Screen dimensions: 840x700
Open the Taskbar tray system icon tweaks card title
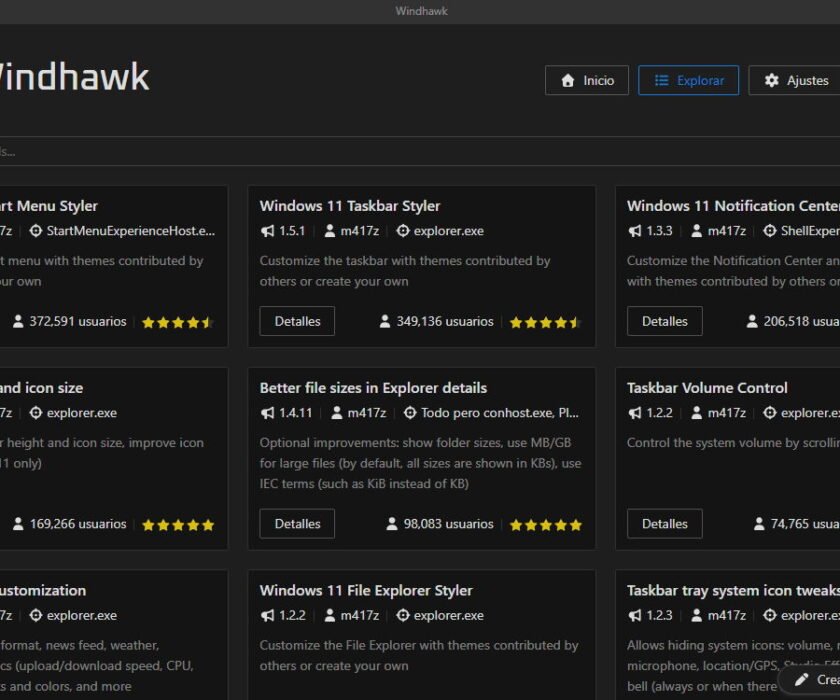click(732, 590)
